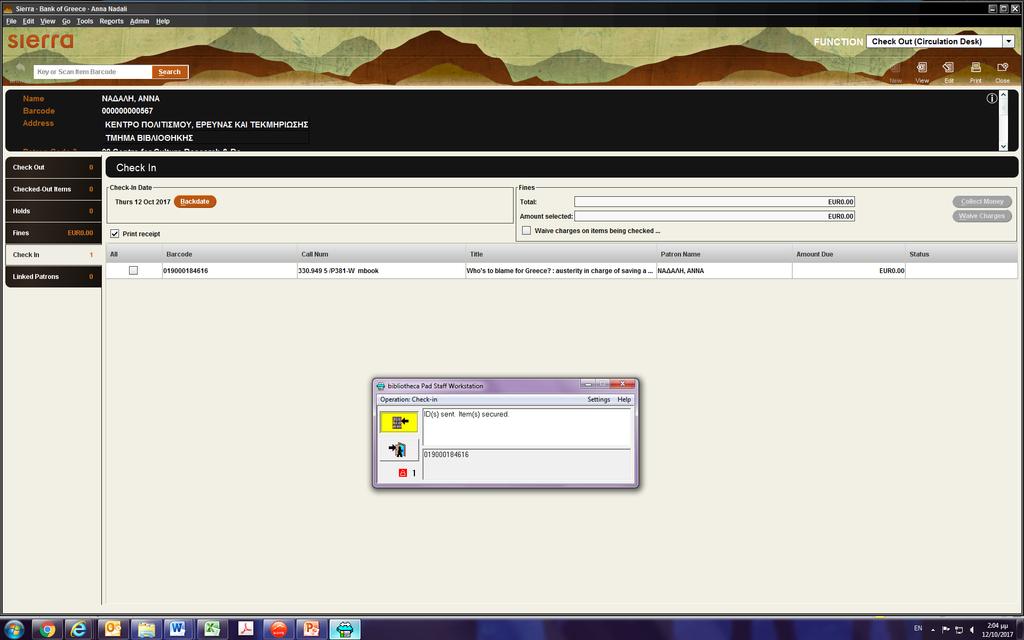Click the Fines Total field
The width and height of the screenshot is (1024, 640).
714,202
